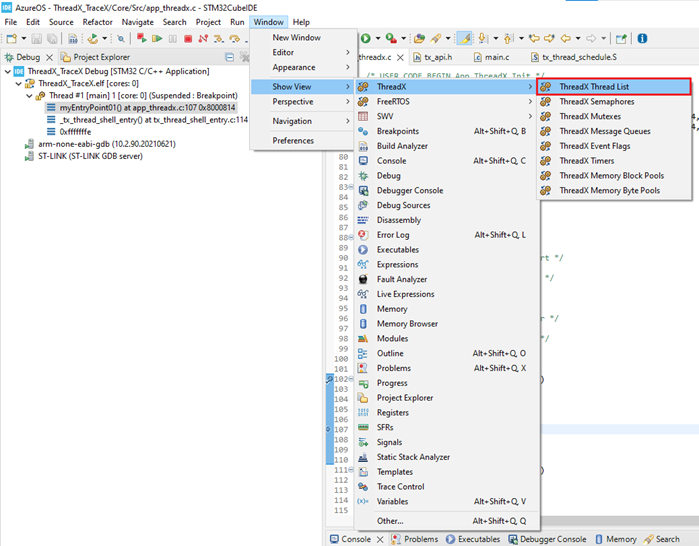Expand the Editor submenu

tap(304, 53)
